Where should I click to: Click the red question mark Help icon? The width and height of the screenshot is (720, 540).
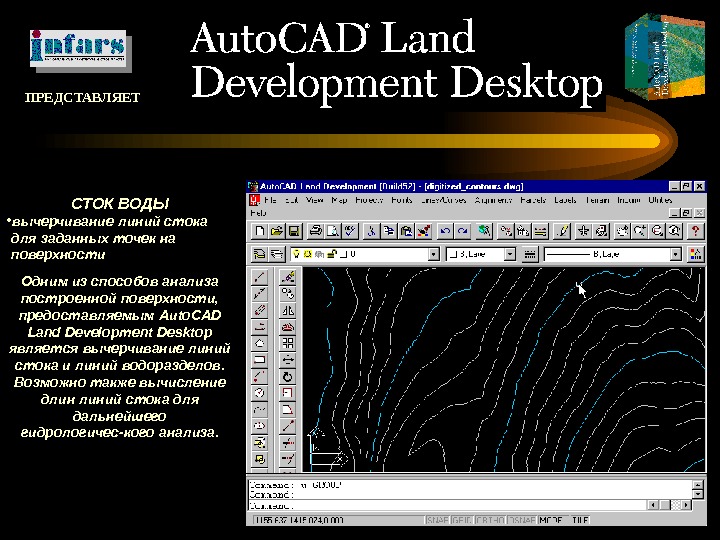[x=696, y=231]
